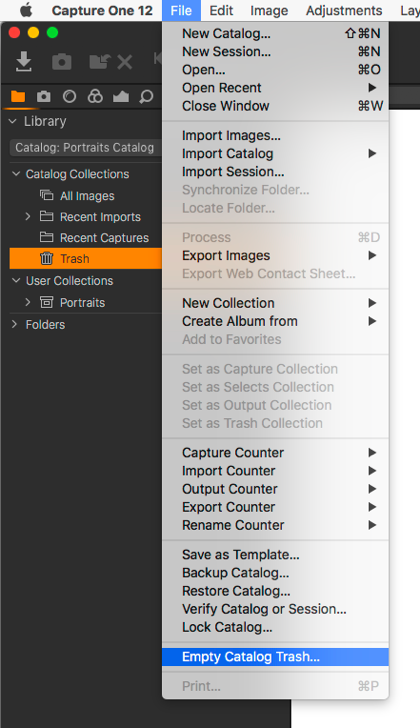
Task: Open the Details tool tab magnifier icon
Action: (146, 96)
